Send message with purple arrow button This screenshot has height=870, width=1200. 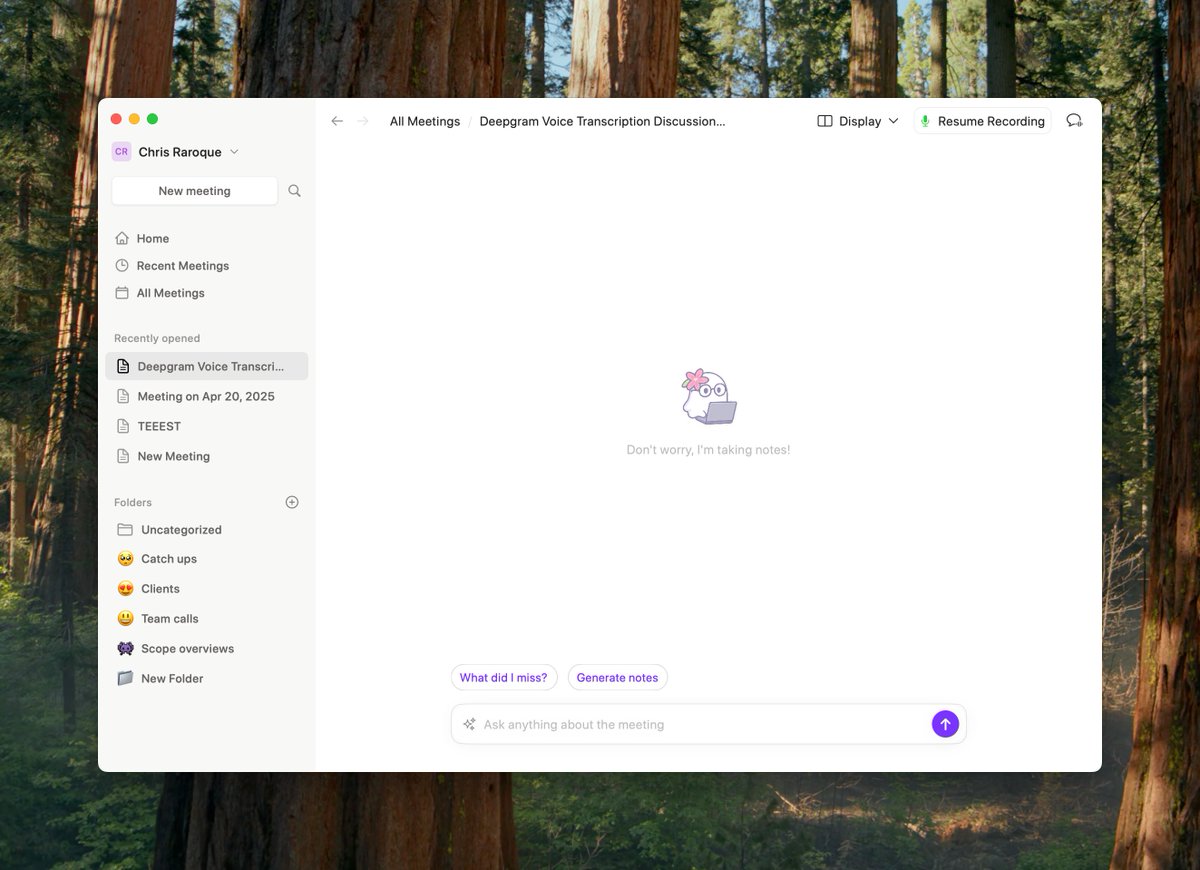click(945, 724)
